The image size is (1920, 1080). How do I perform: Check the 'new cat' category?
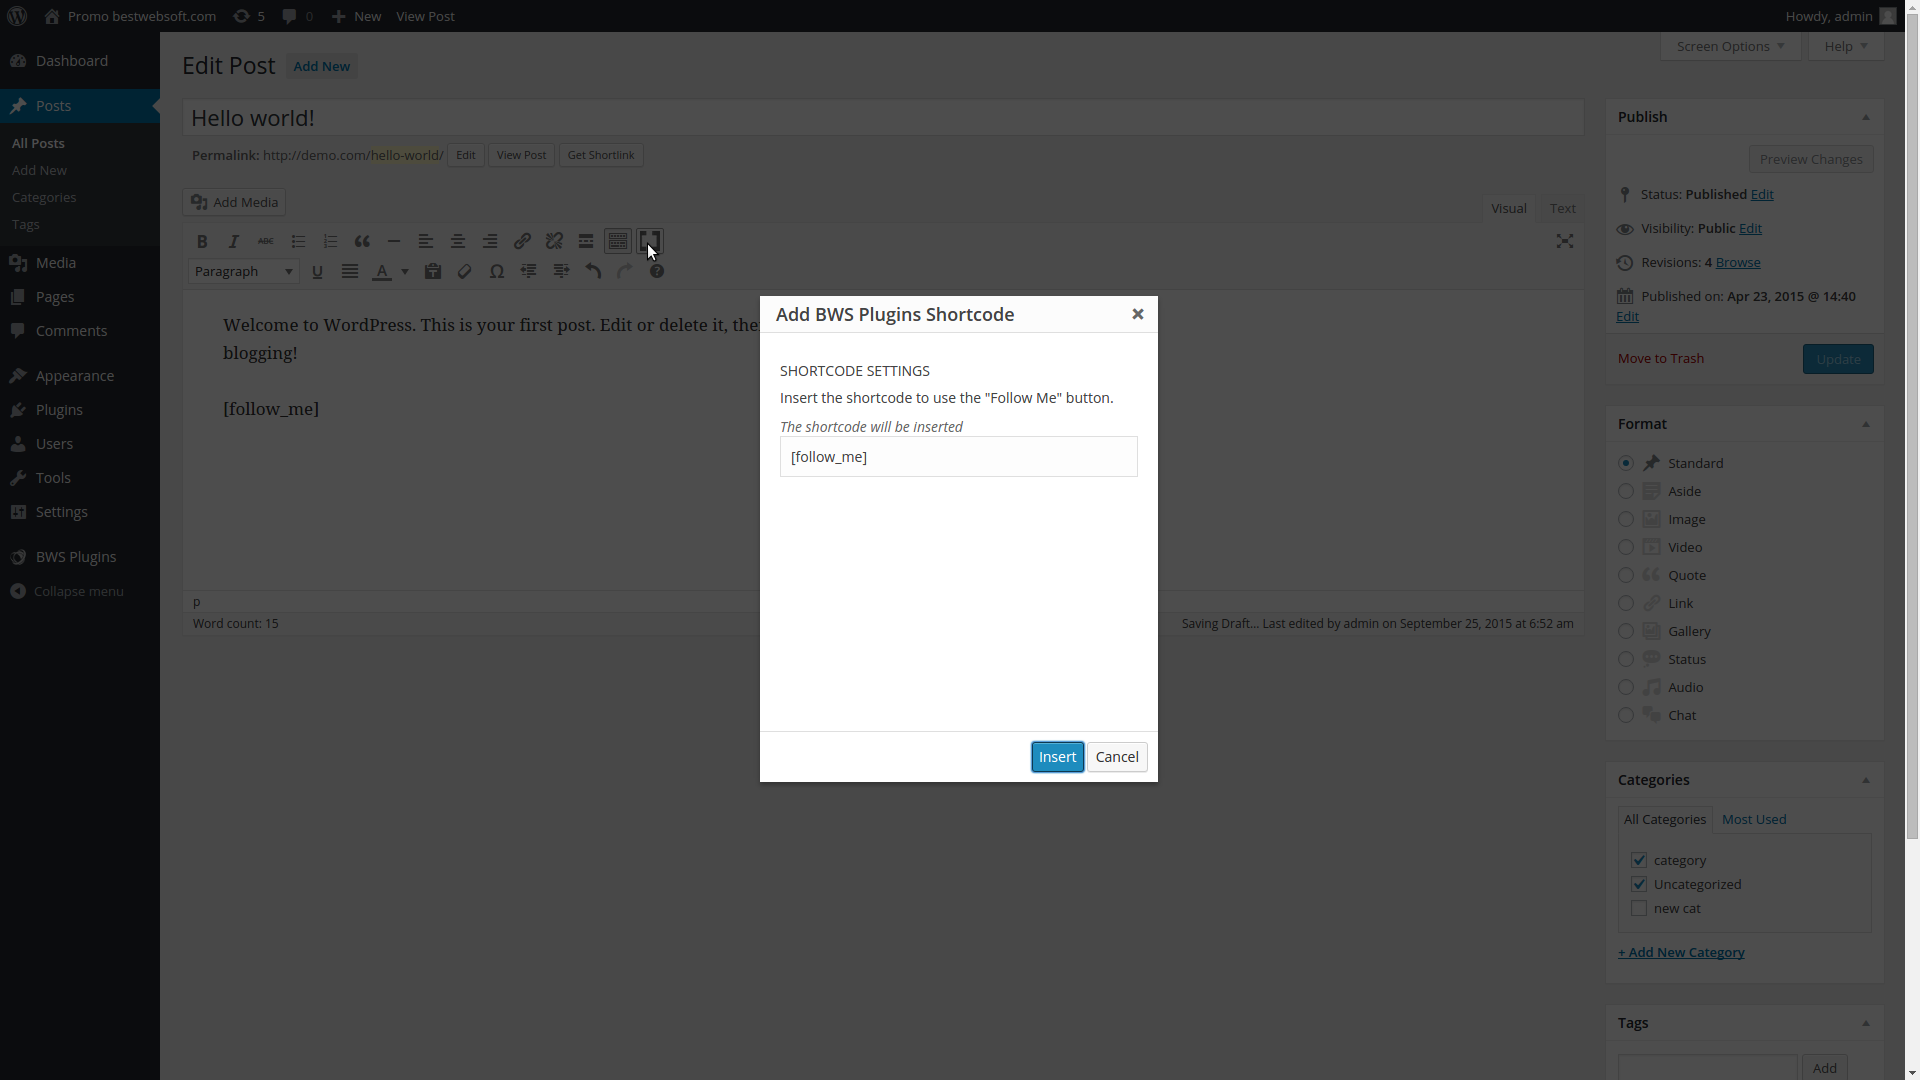tap(1639, 908)
